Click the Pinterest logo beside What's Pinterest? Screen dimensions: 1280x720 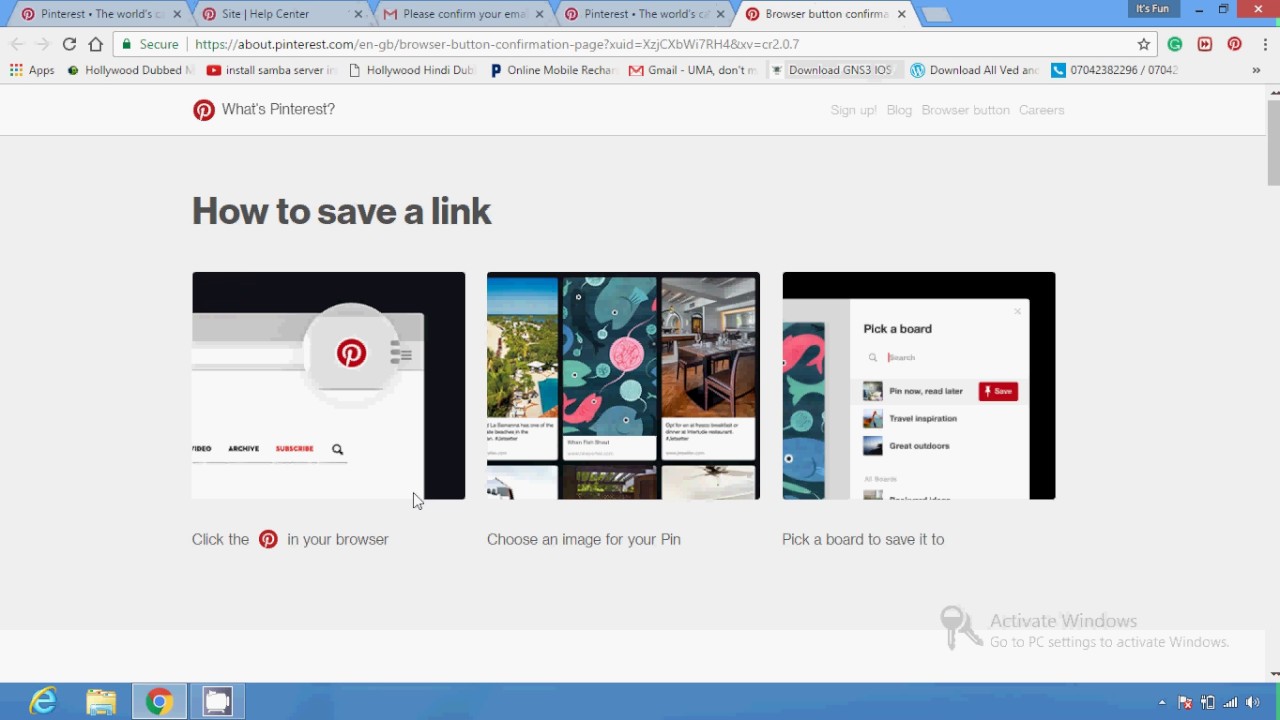pos(204,110)
